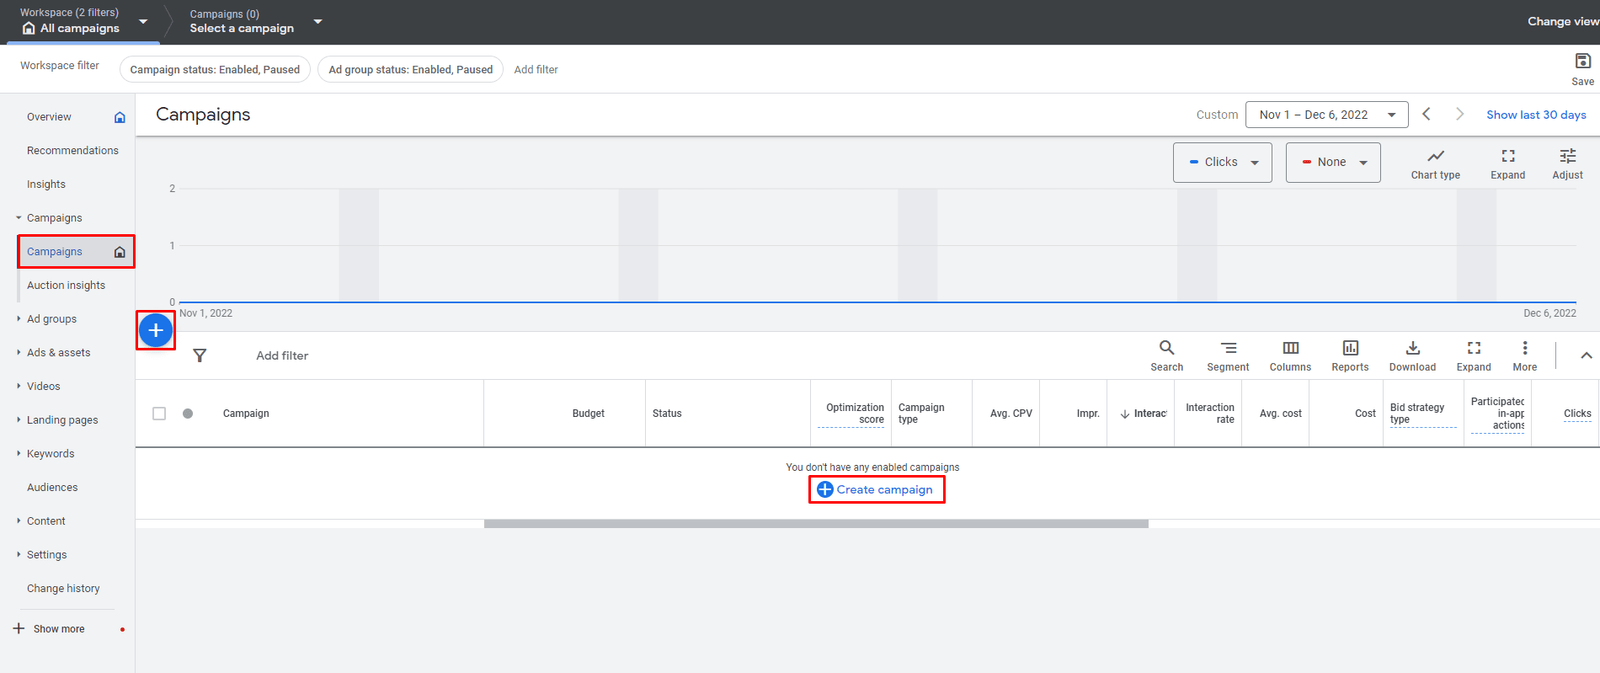The height and width of the screenshot is (673, 1600).
Task: Open Auction insights
Action: coord(66,285)
